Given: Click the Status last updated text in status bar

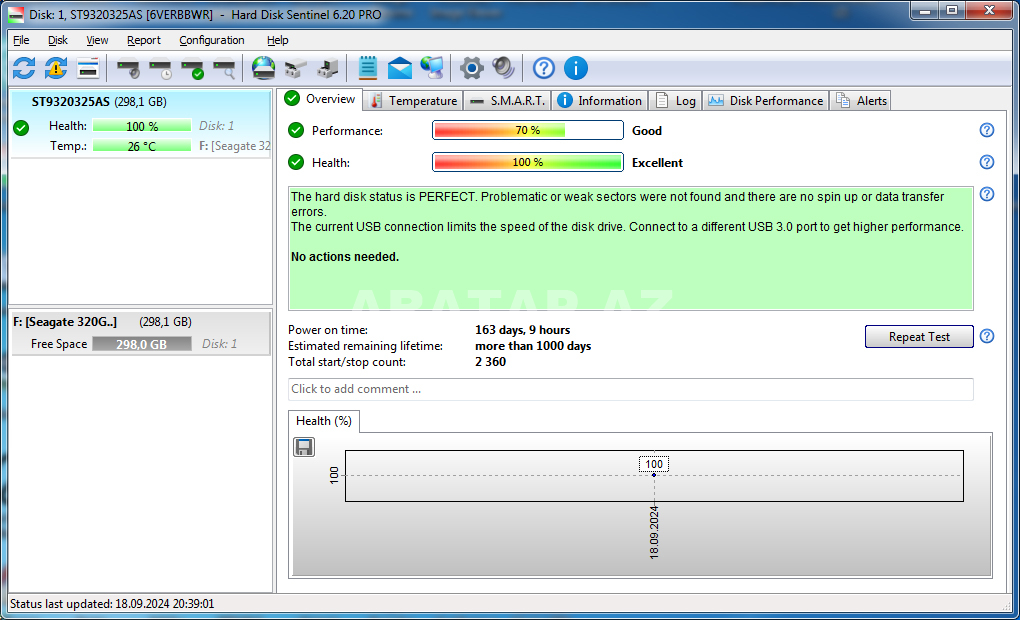Looking at the screenshot, I should click(x=112, y=604).
